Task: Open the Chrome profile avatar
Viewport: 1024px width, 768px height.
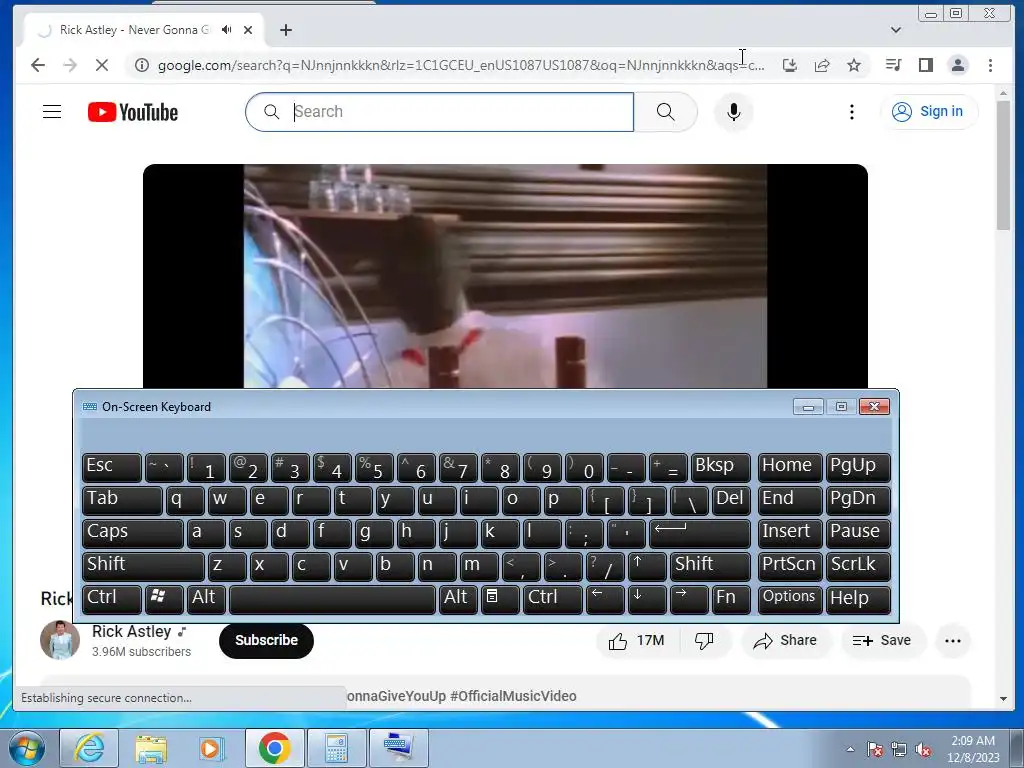Action: click(958, 65)
